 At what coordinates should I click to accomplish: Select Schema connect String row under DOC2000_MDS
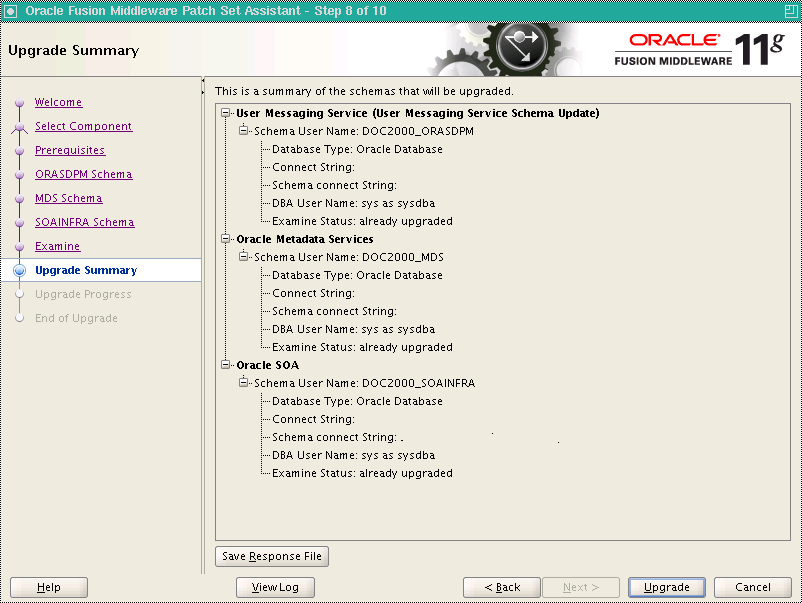pyautogui.click(x=334, y=311)
